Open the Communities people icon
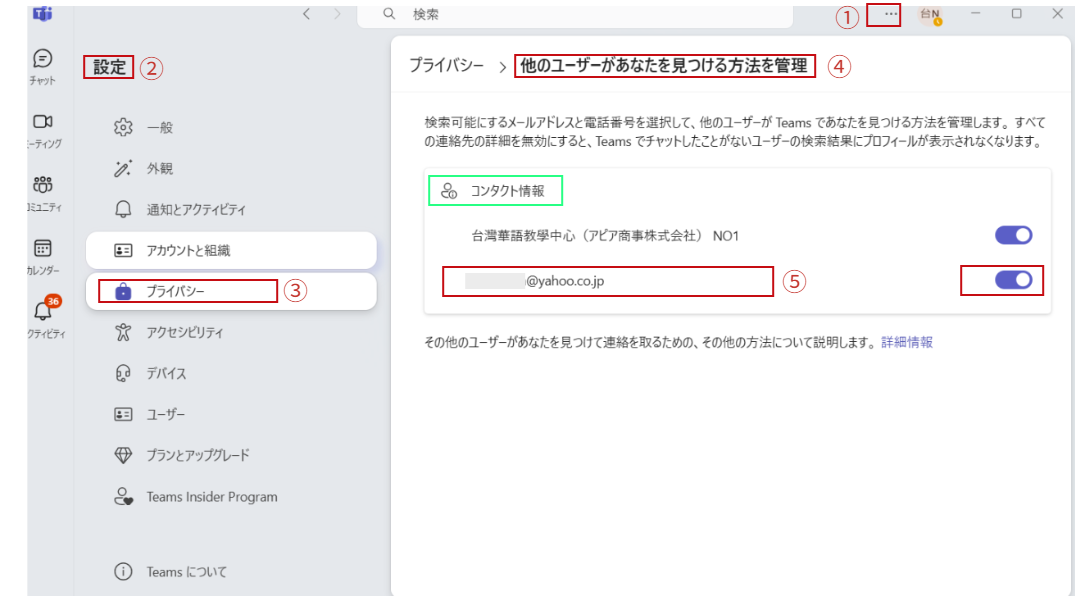This screenshot has height=596, width=1075. pyautogui.click(x=42, y=185)
